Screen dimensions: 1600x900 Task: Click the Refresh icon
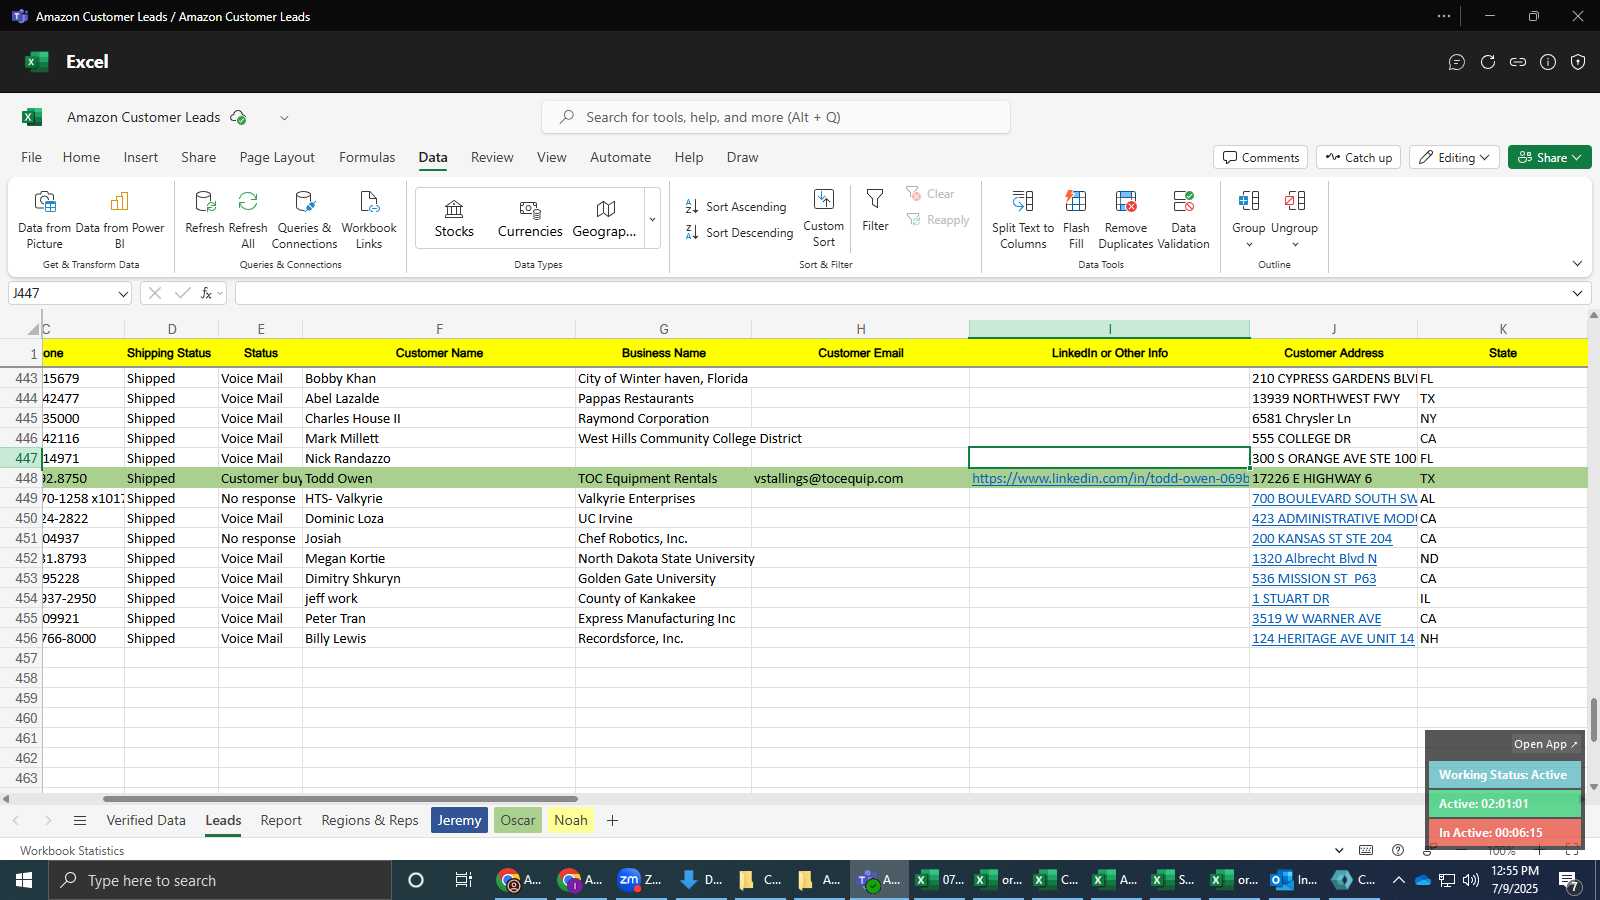coord(205,202)
